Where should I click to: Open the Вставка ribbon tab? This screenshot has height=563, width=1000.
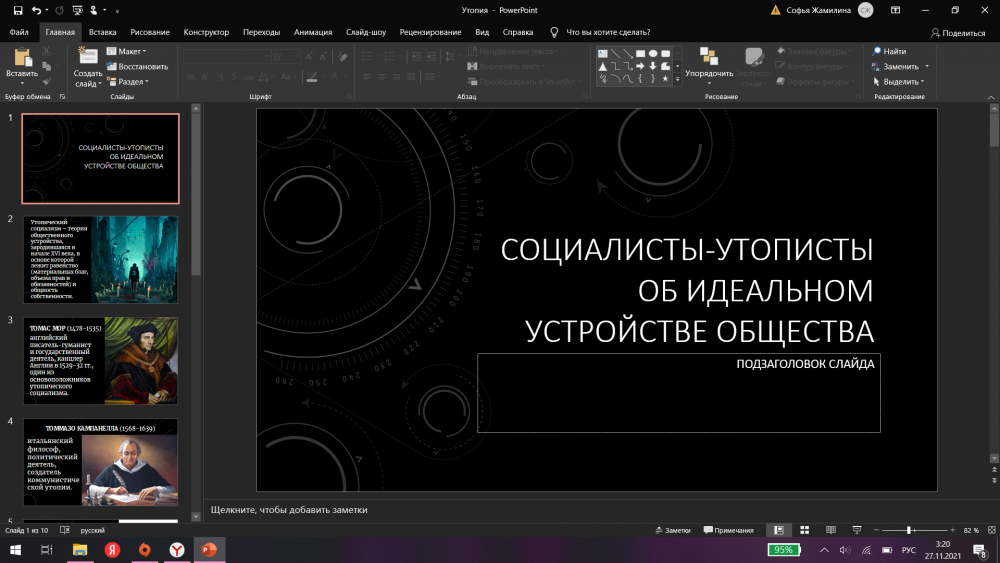(x=102, y=32)
